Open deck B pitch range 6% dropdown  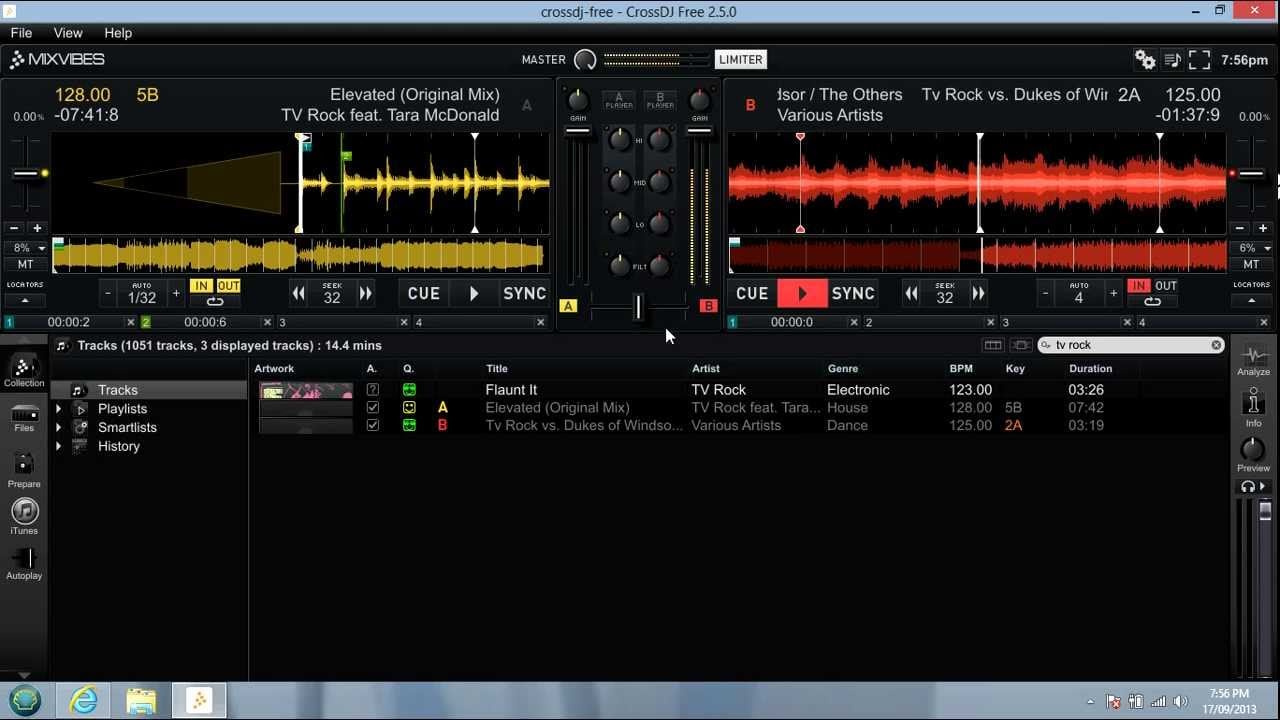click(1253, 248)
